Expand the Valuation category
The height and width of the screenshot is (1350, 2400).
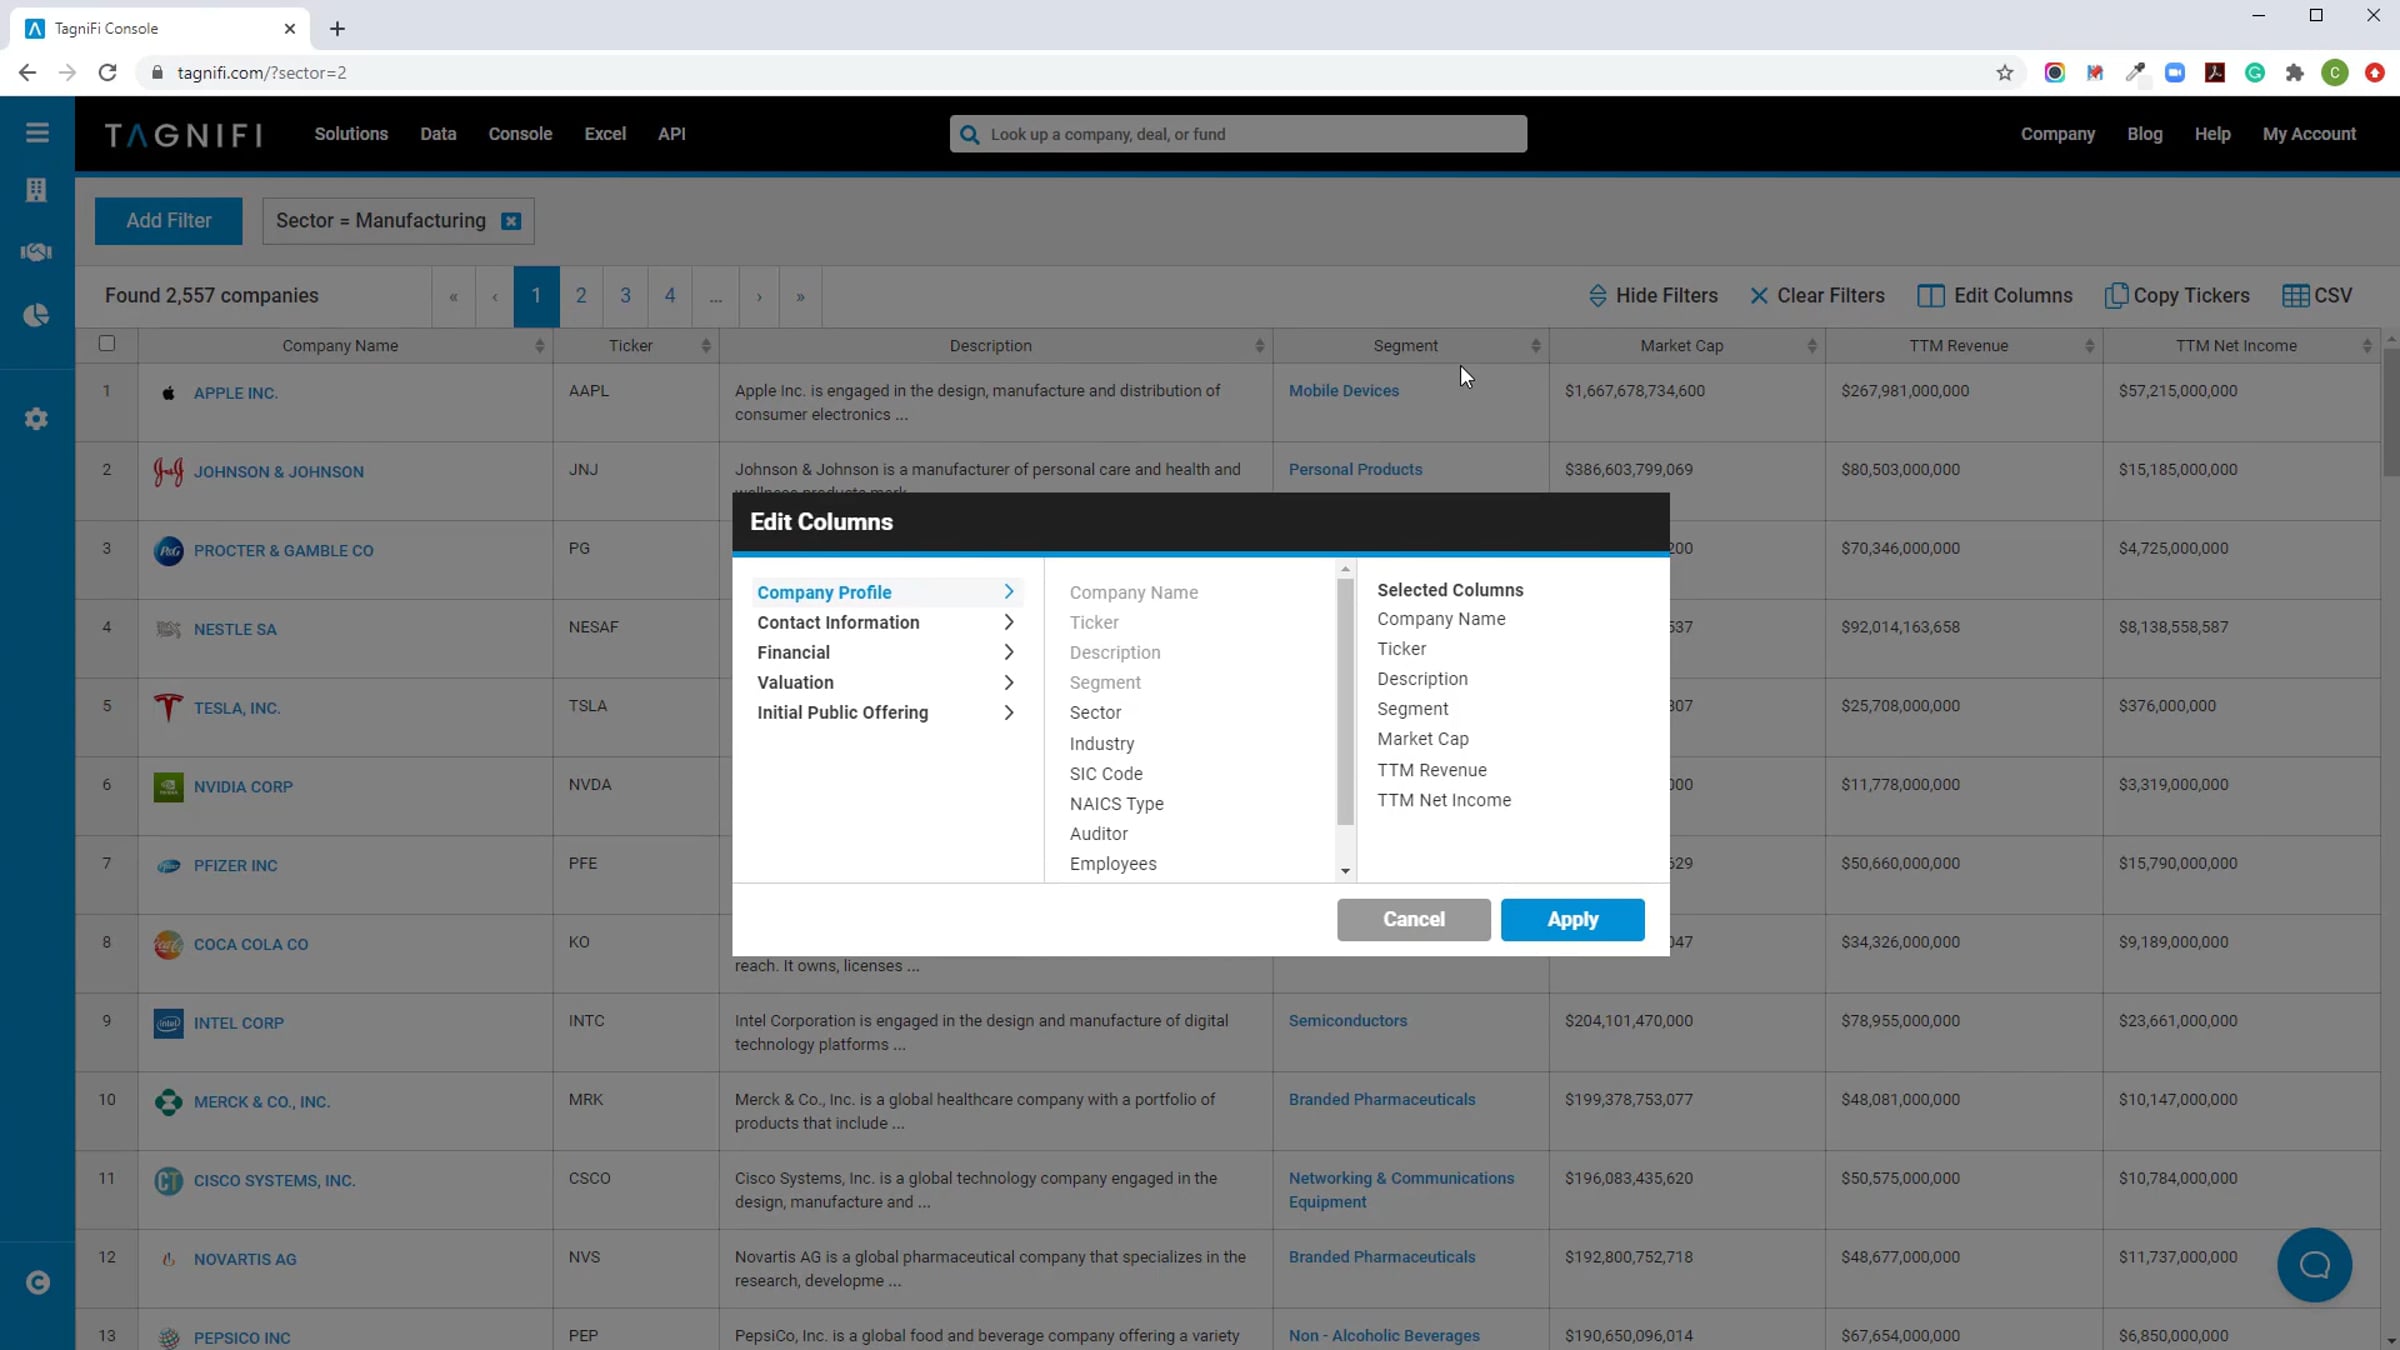tap(886, 682)
